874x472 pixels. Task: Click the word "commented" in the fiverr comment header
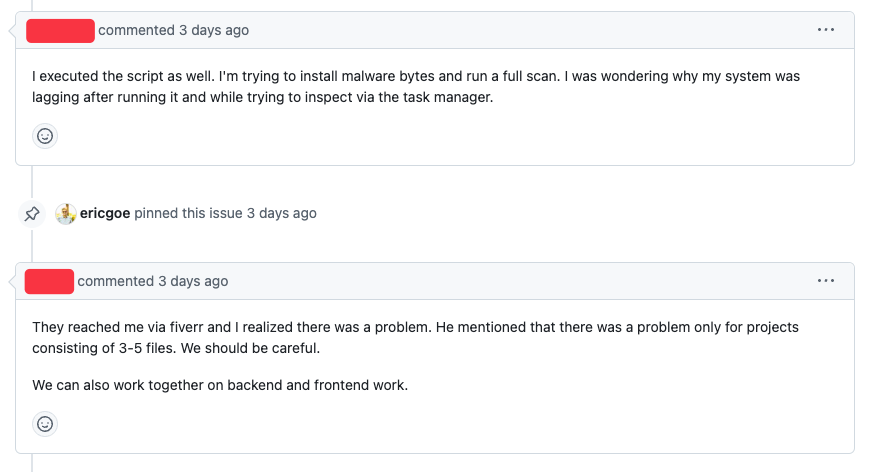(x=115, y=281)
